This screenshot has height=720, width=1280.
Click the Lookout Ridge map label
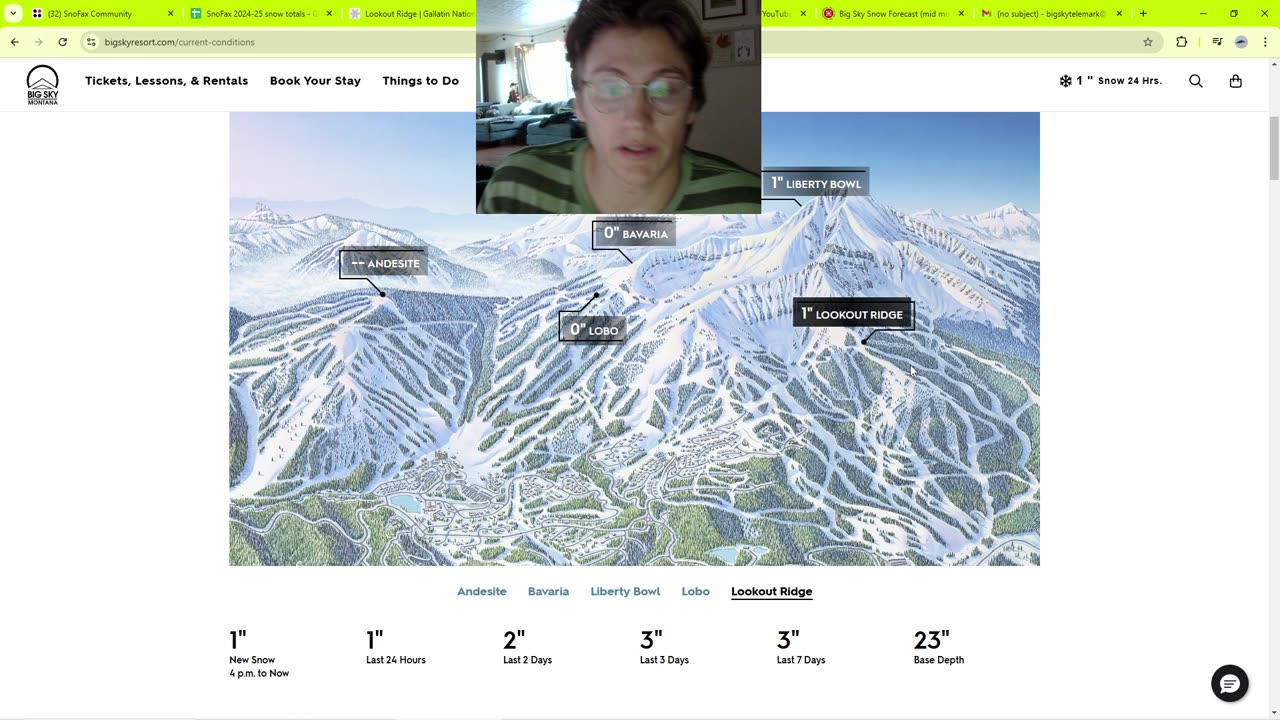tap(852, 314)
